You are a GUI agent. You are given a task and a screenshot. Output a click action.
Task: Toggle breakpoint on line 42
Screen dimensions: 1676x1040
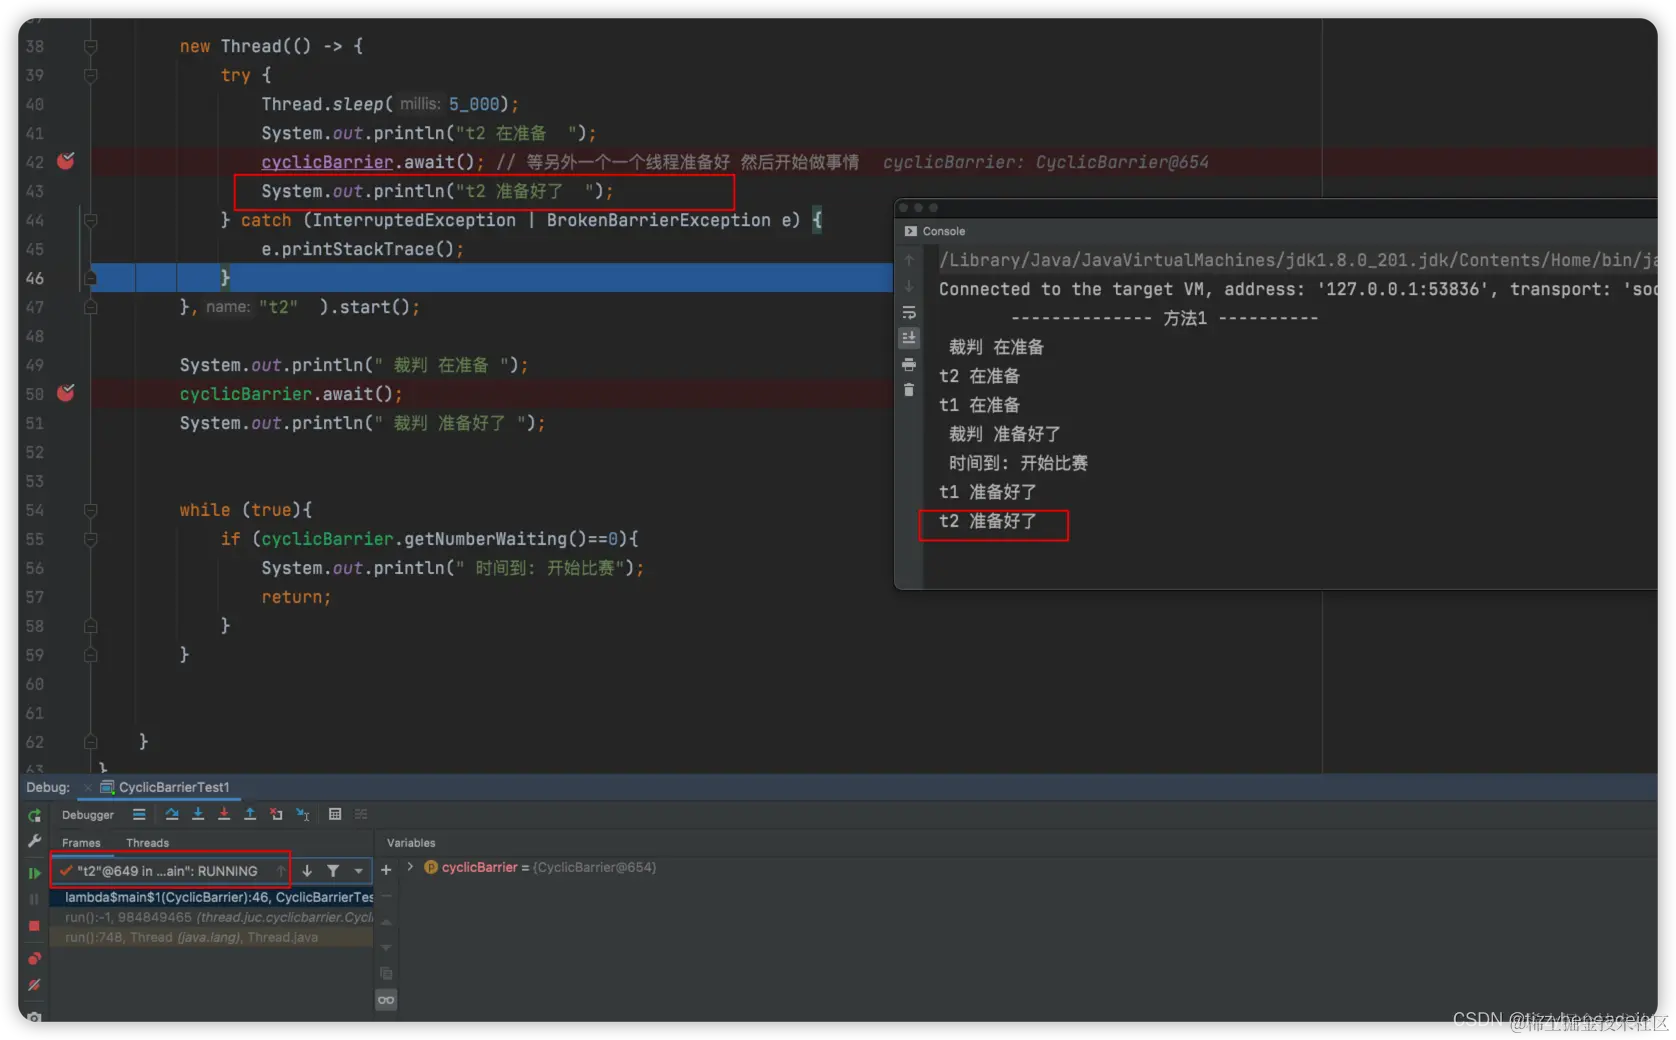tap(66, 161)
